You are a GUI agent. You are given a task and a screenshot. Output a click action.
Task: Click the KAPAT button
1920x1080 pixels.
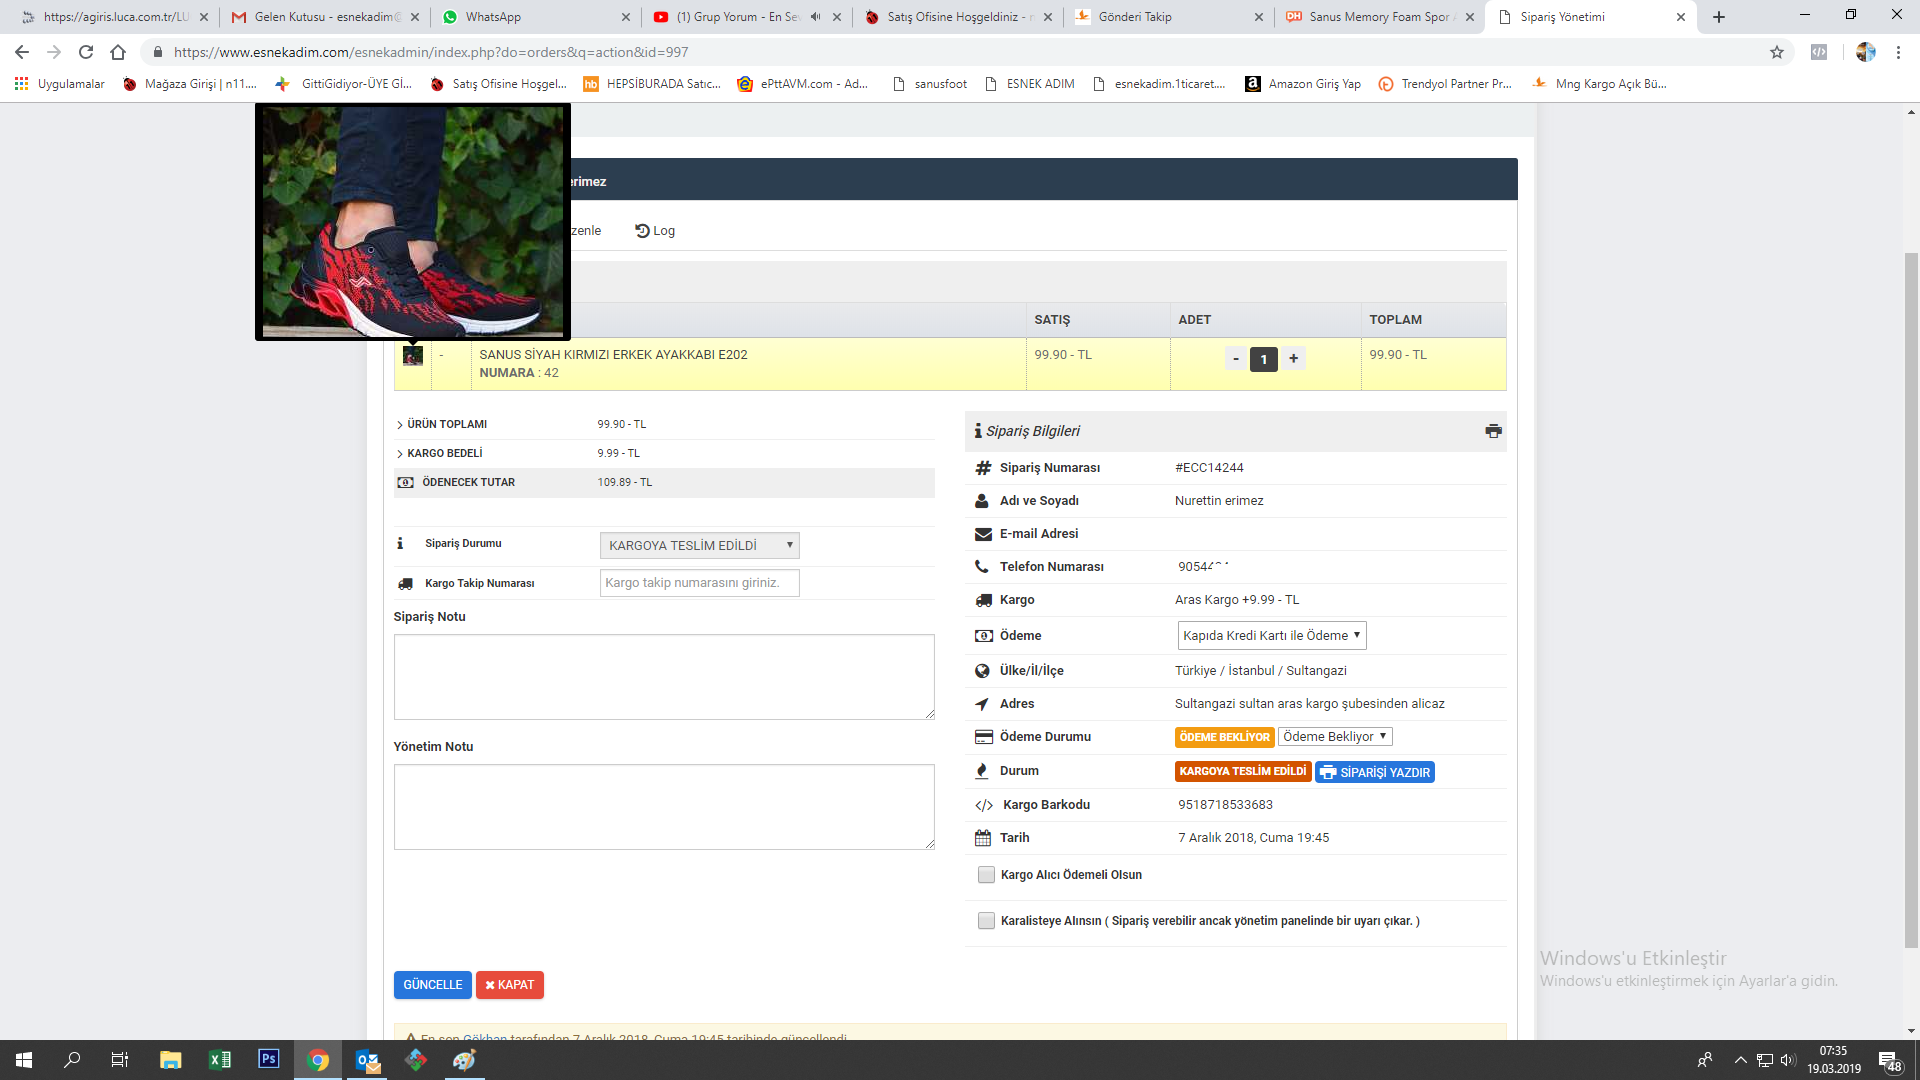[510, 985]
